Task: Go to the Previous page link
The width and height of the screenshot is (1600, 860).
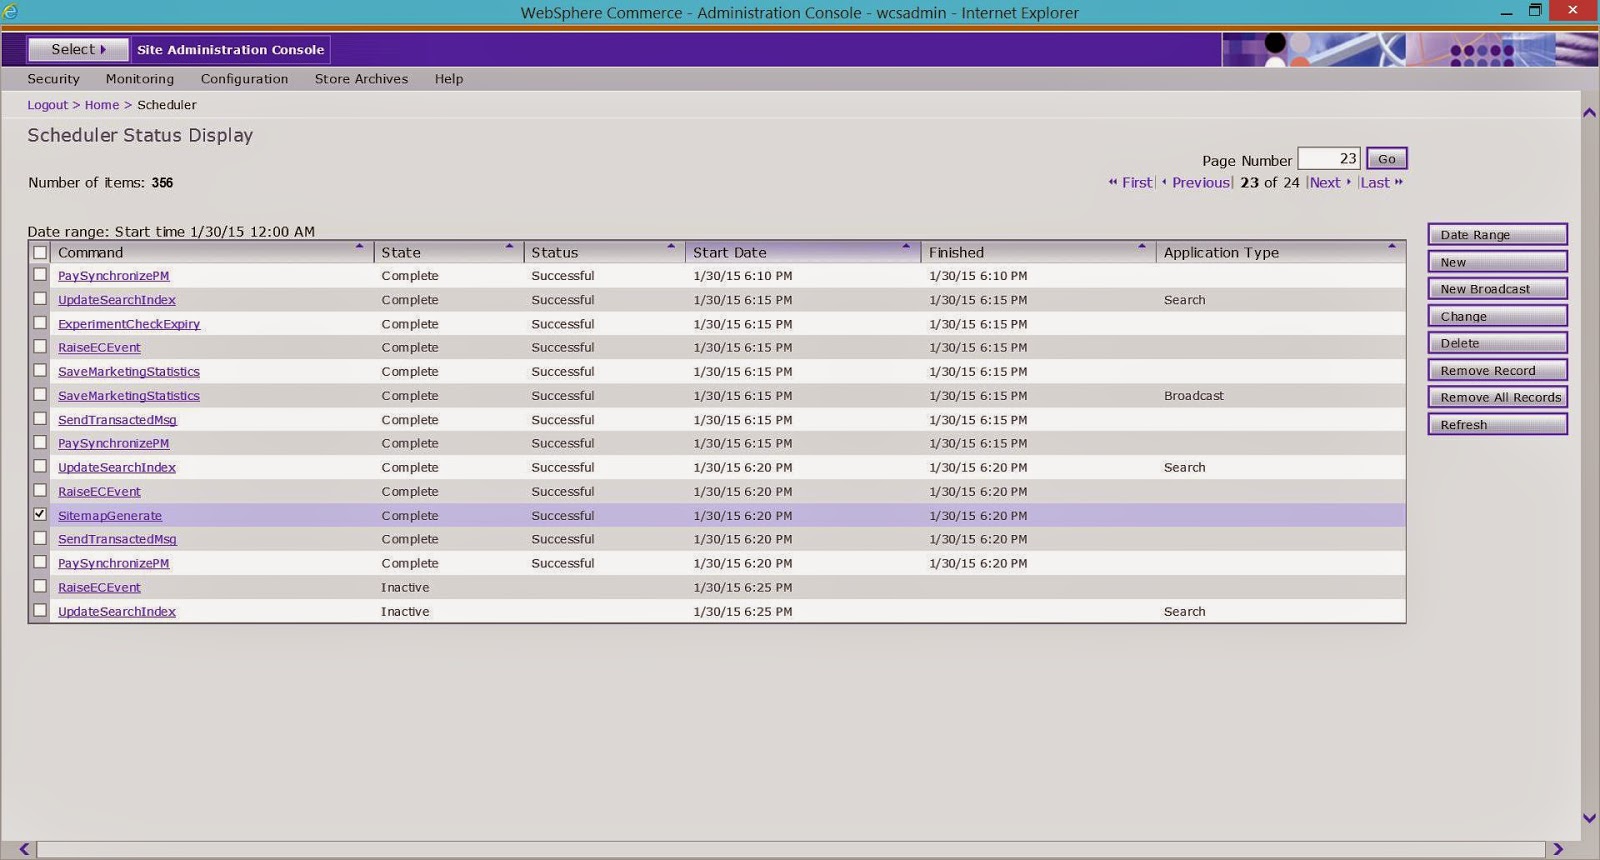Action: [x=1196, y=182]
